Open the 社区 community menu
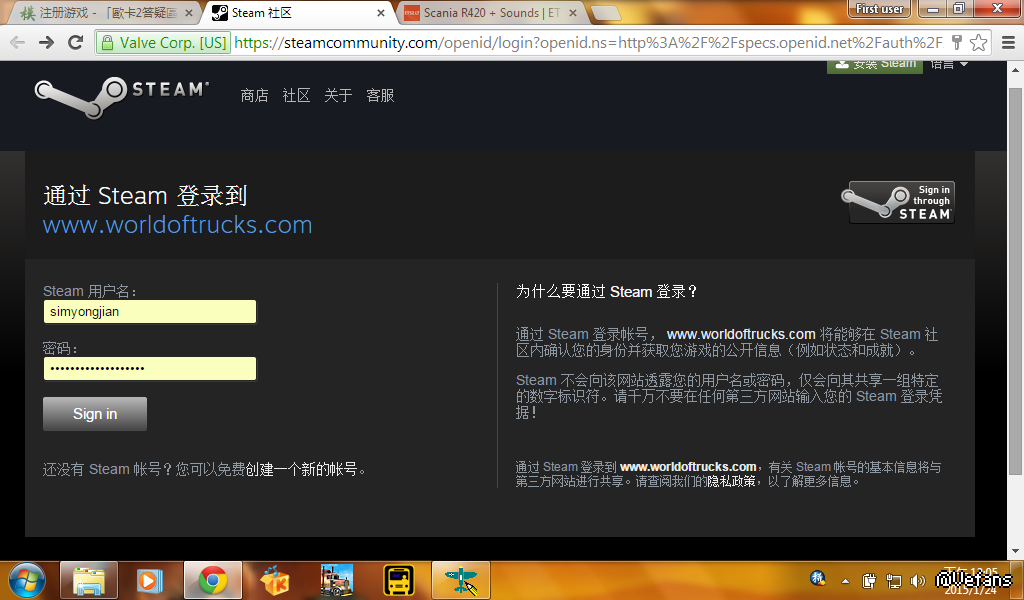 tap(296, 95)
